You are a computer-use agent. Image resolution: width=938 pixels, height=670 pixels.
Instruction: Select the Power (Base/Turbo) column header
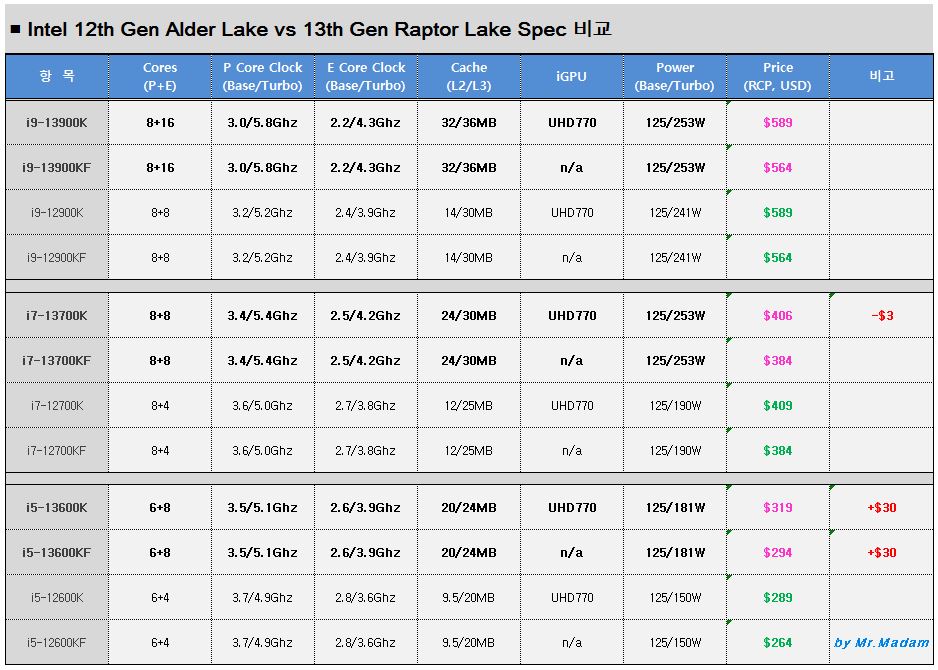(x=675, y=77)
